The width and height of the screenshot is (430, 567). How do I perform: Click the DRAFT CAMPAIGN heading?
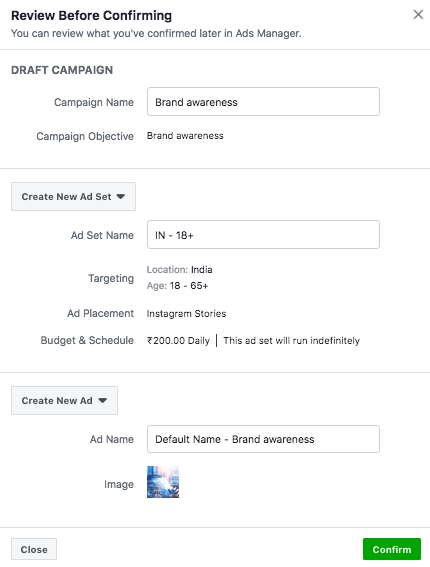[x=62, y=70]
